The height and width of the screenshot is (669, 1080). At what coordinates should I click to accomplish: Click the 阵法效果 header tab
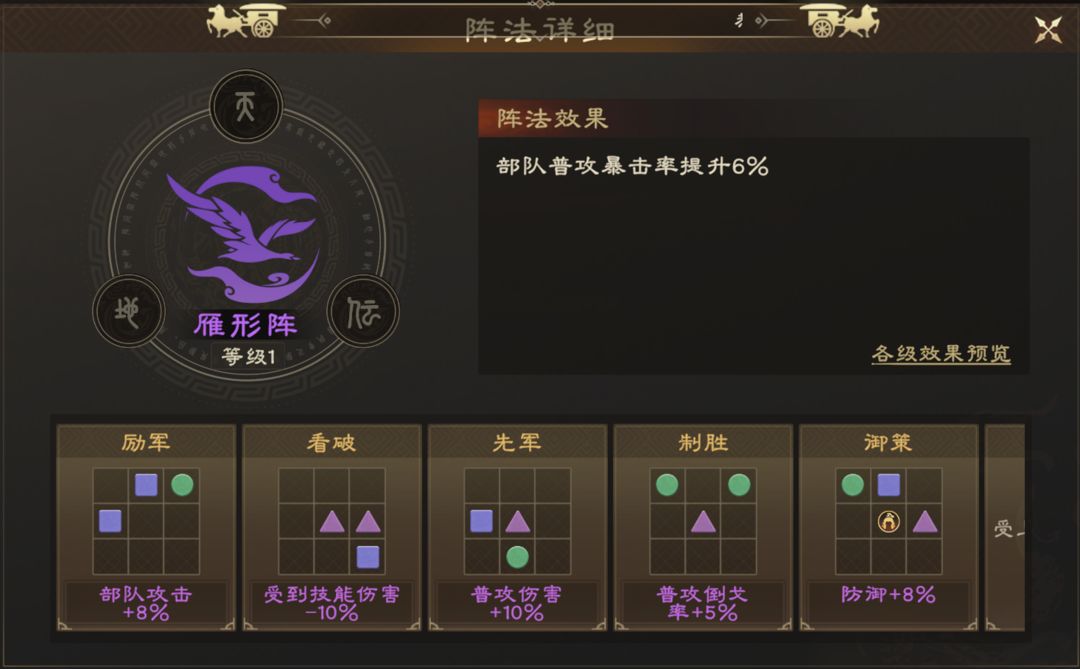click(552, 119)
